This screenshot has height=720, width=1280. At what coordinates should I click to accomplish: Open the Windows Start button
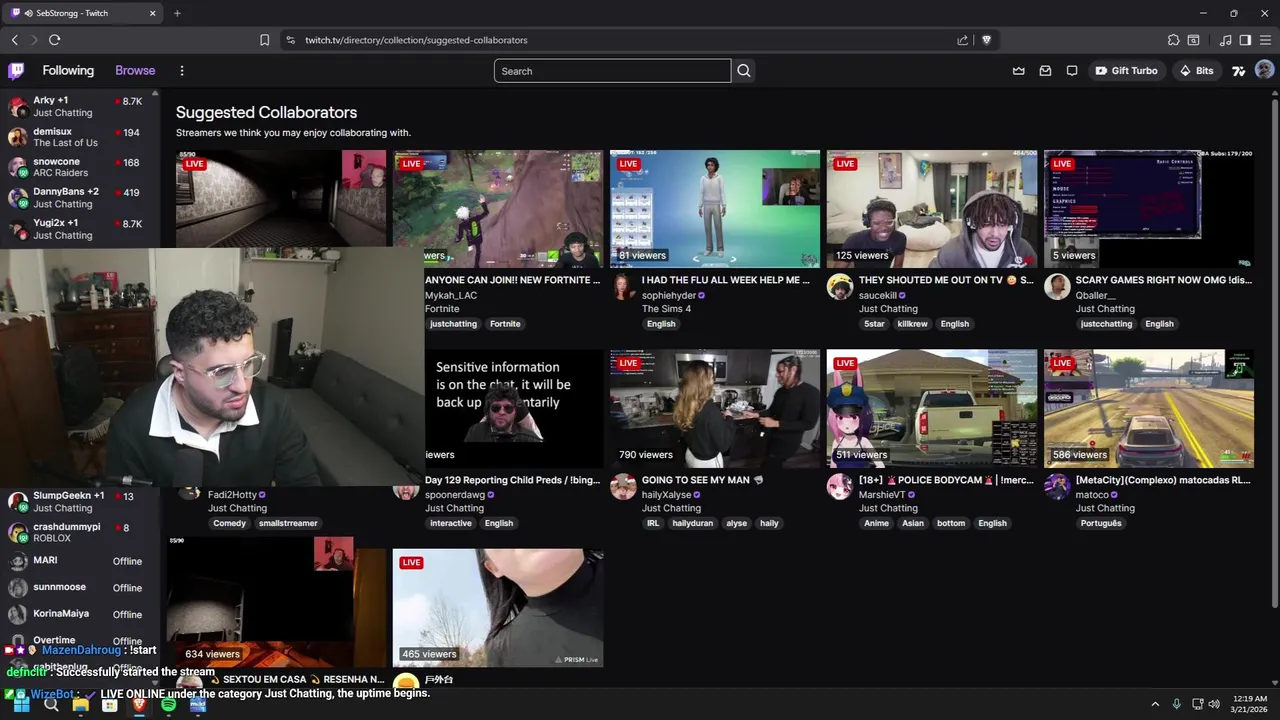pos(21,705)
